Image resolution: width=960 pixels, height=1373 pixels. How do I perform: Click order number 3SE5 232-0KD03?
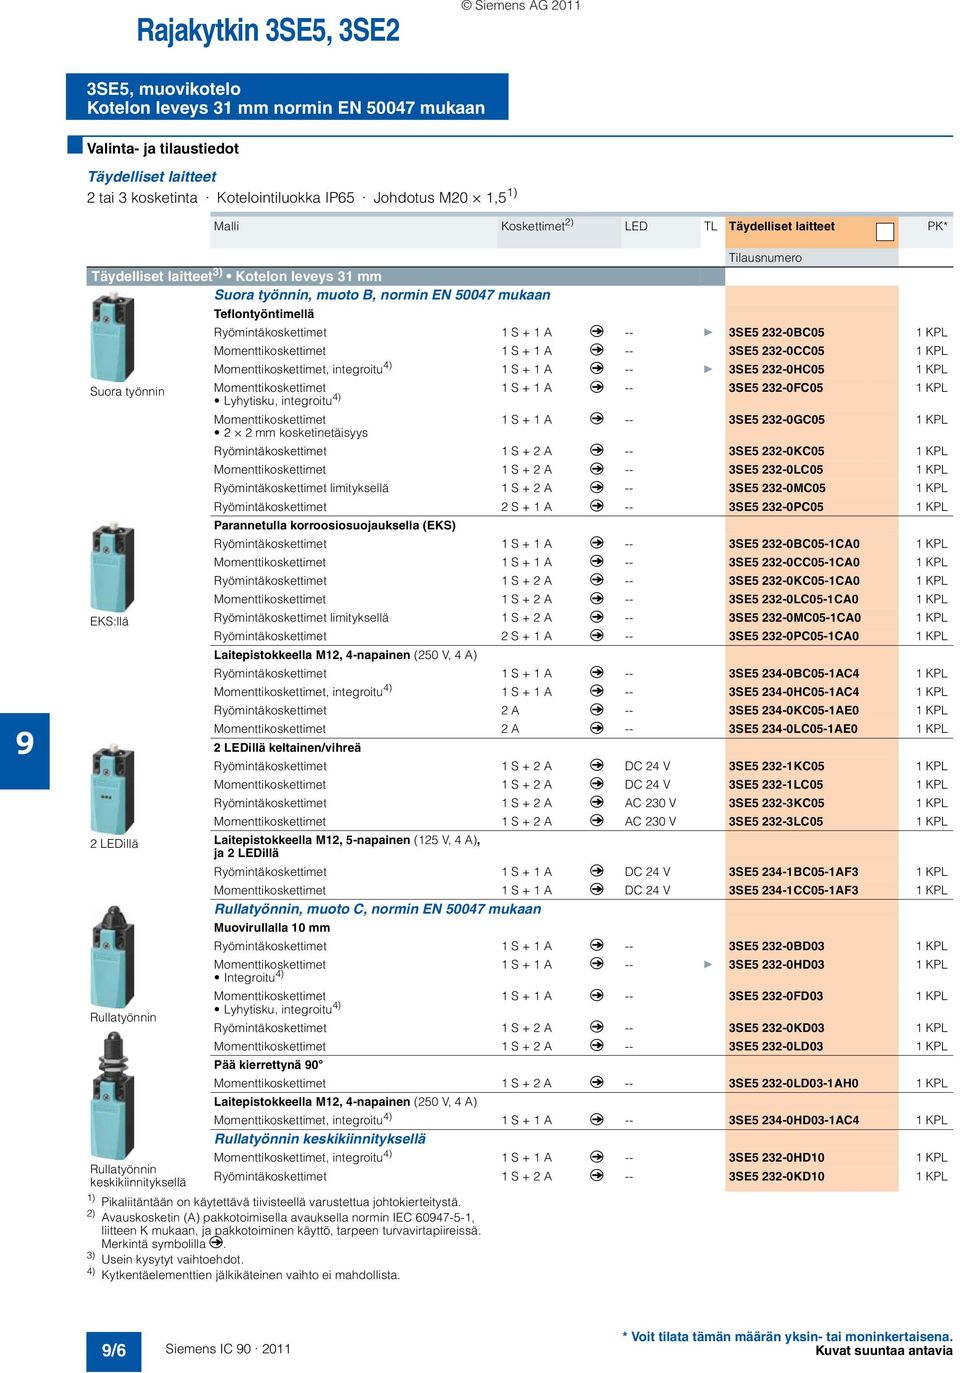pyautogui.click(x=776, y=1028)
